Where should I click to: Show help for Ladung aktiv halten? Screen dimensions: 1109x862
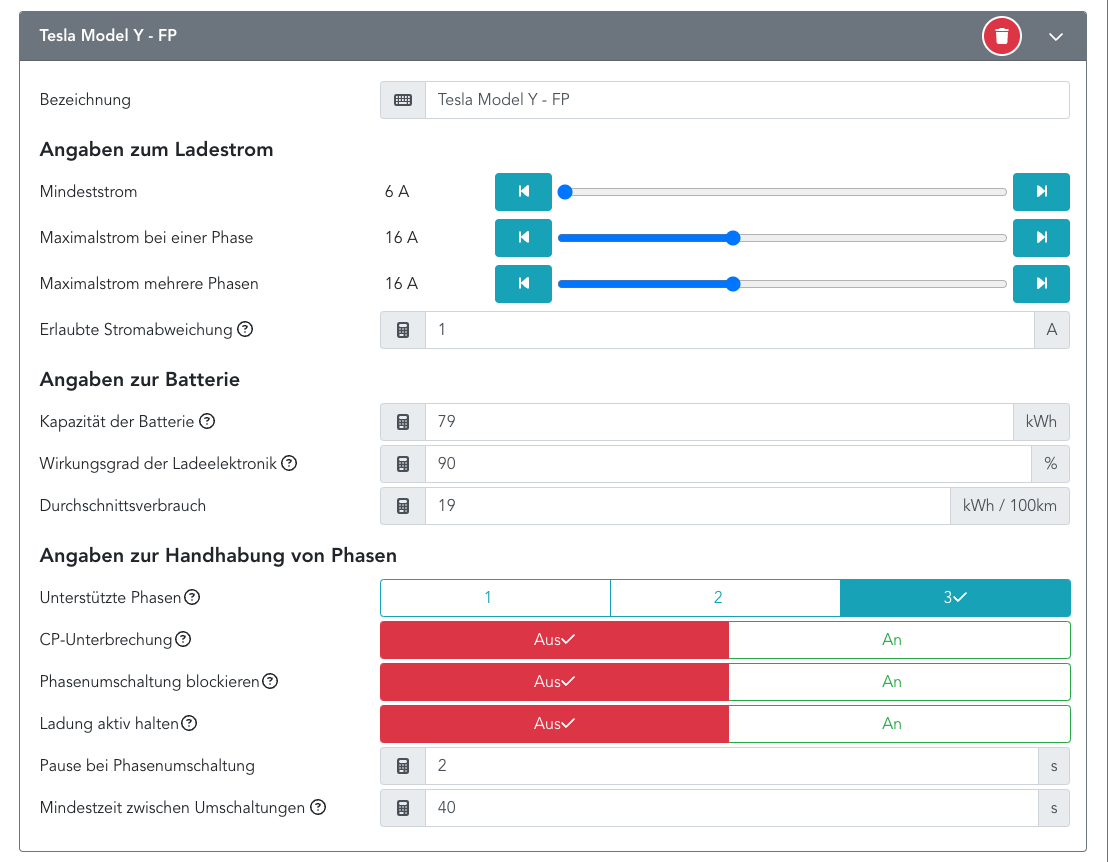point(189,723)
